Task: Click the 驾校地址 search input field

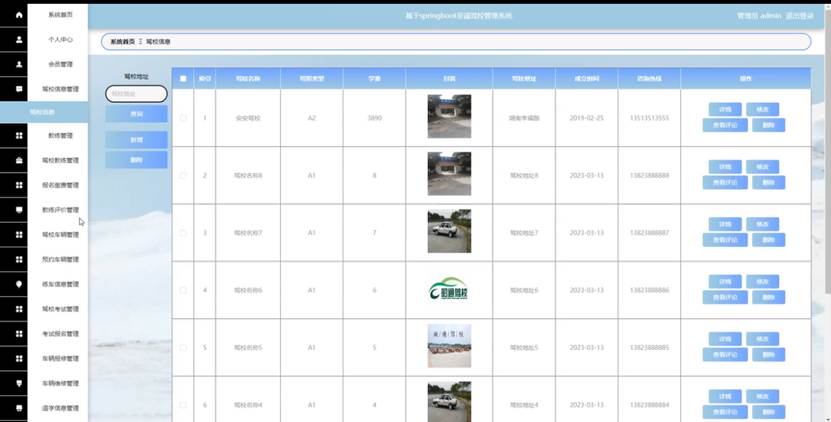Action: tap(136, 94)
